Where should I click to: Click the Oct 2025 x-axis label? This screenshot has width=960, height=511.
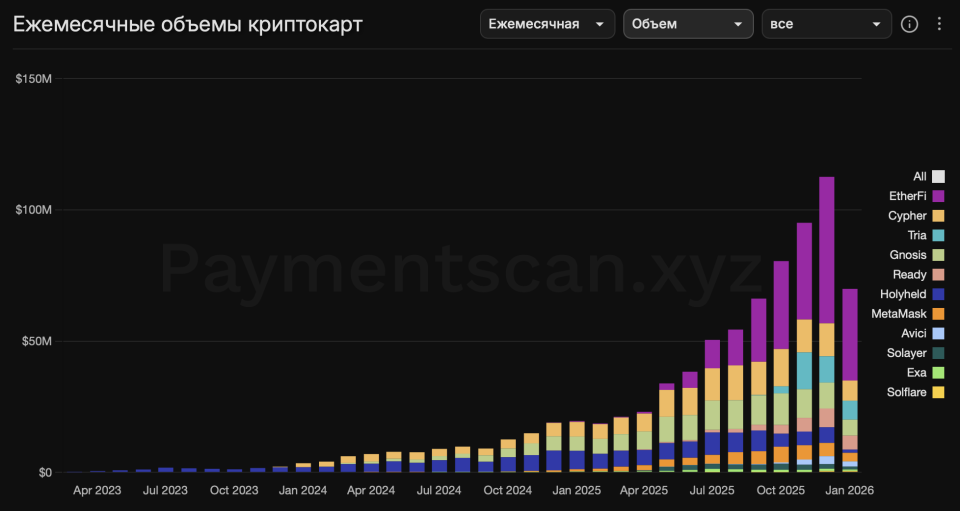[x=781, y=490]
